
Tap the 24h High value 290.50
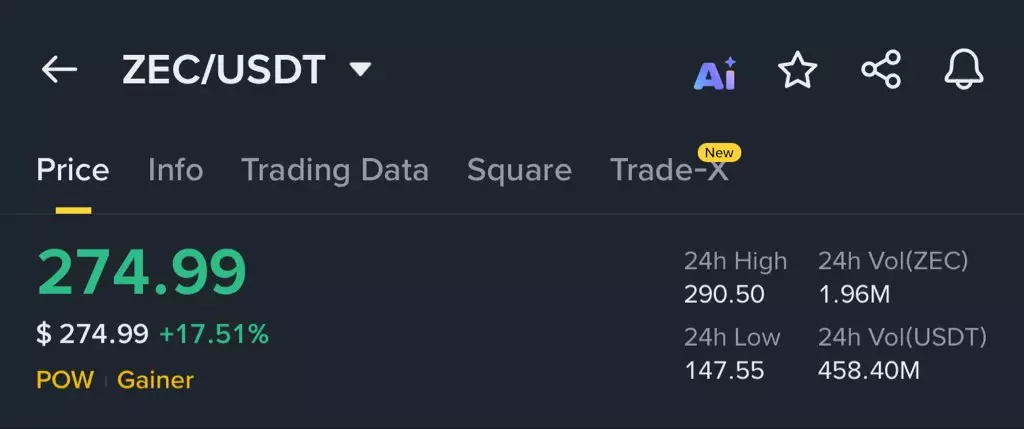click(x=724, y=295)
